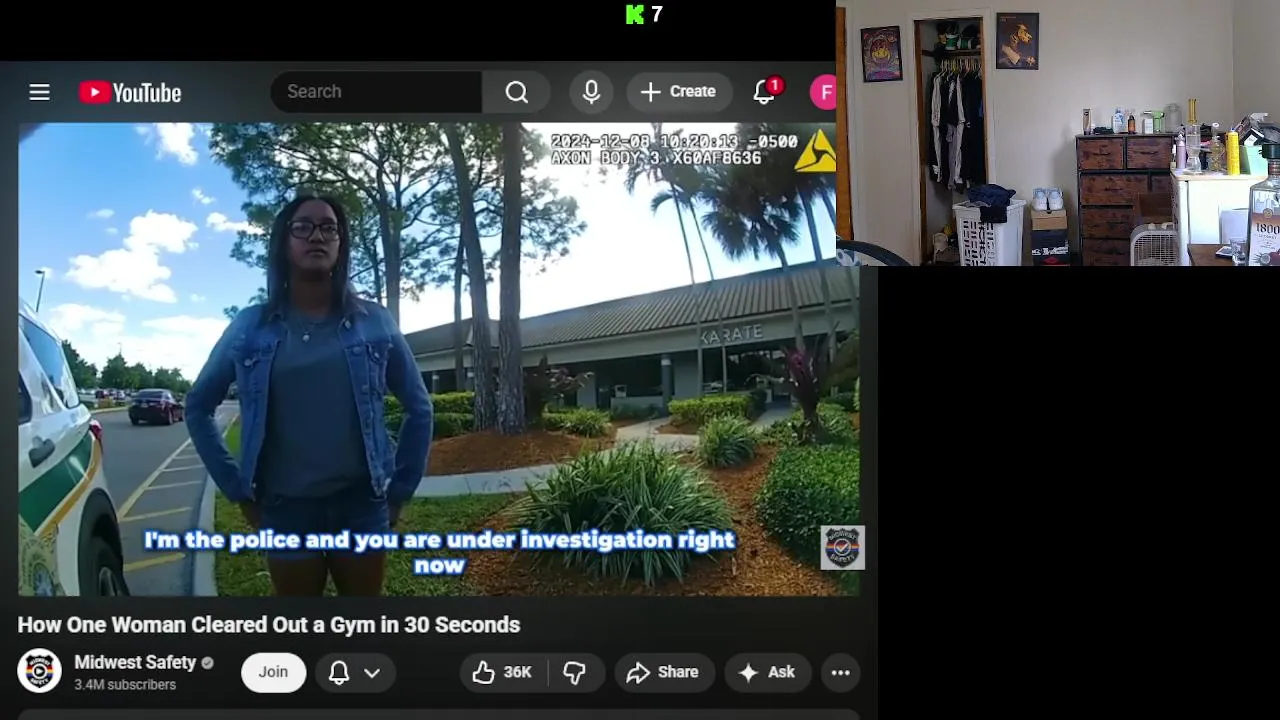The image size is (1280, 720).
Task: Click the YouTube Search input field
Action: [x=376, y=92]
